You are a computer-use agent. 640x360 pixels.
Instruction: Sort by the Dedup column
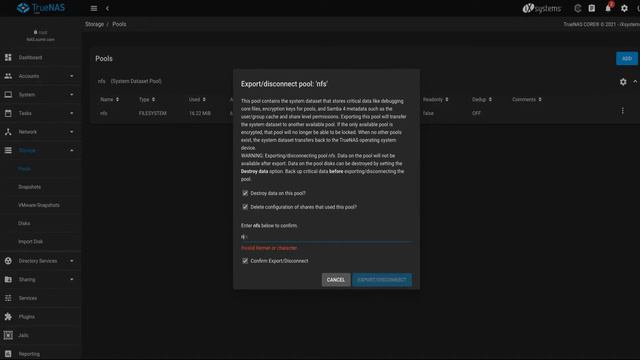pyautogui.click(x=482, y=100)
